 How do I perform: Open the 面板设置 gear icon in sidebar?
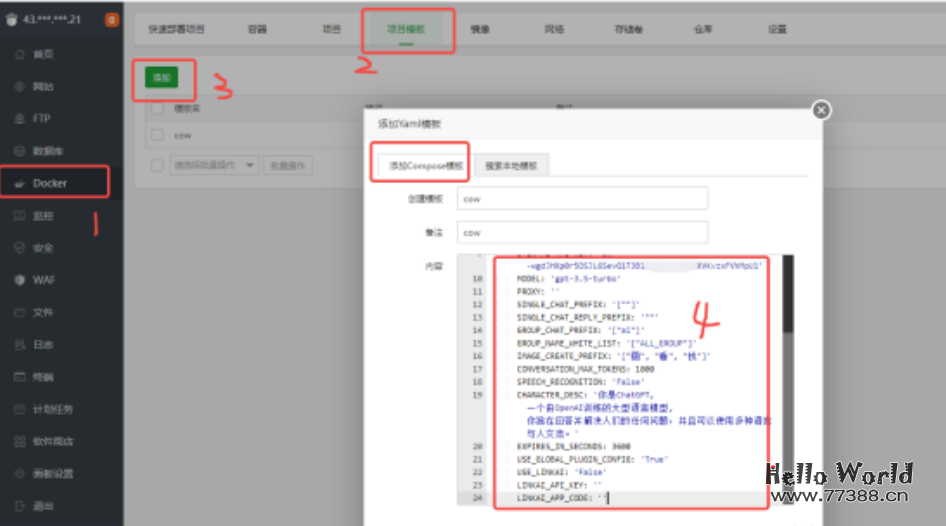(19, 474)
